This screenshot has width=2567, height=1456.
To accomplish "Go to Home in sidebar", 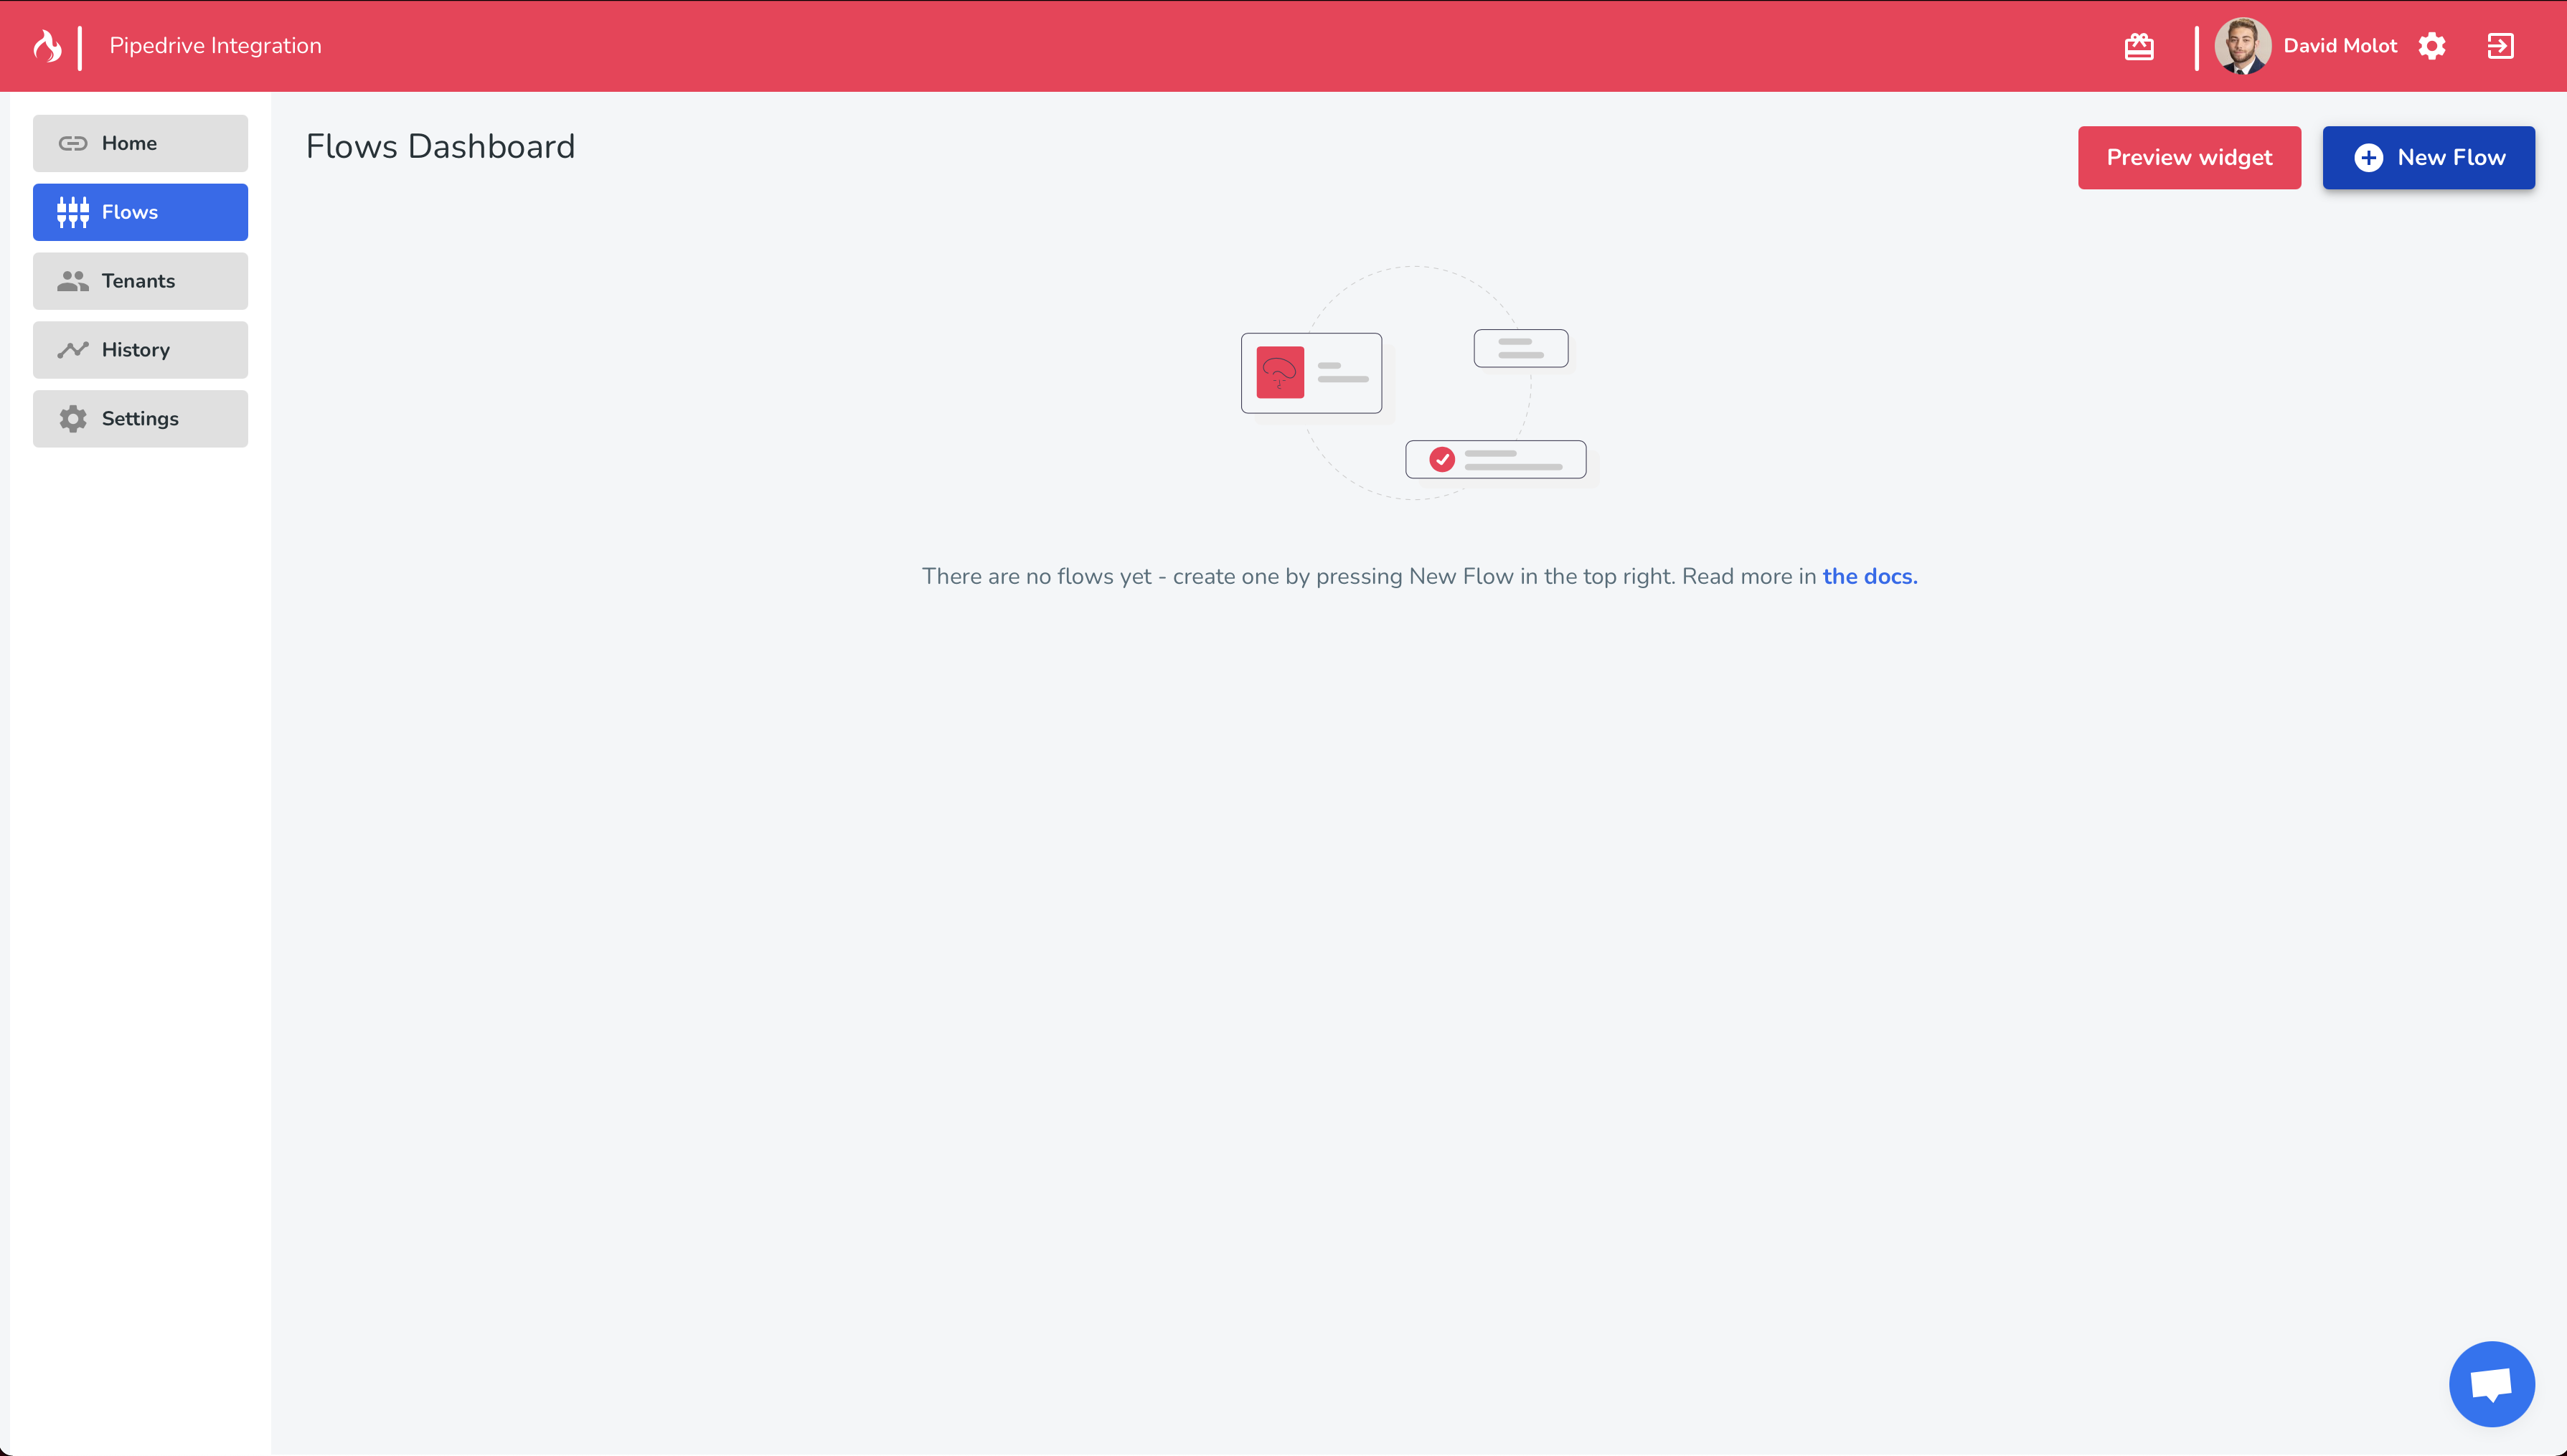I will pyautogui.click(x=140, y=143).
